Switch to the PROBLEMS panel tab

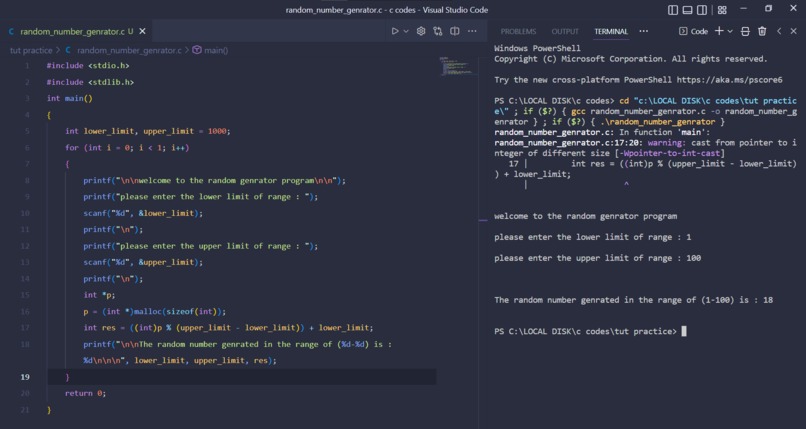518,31
